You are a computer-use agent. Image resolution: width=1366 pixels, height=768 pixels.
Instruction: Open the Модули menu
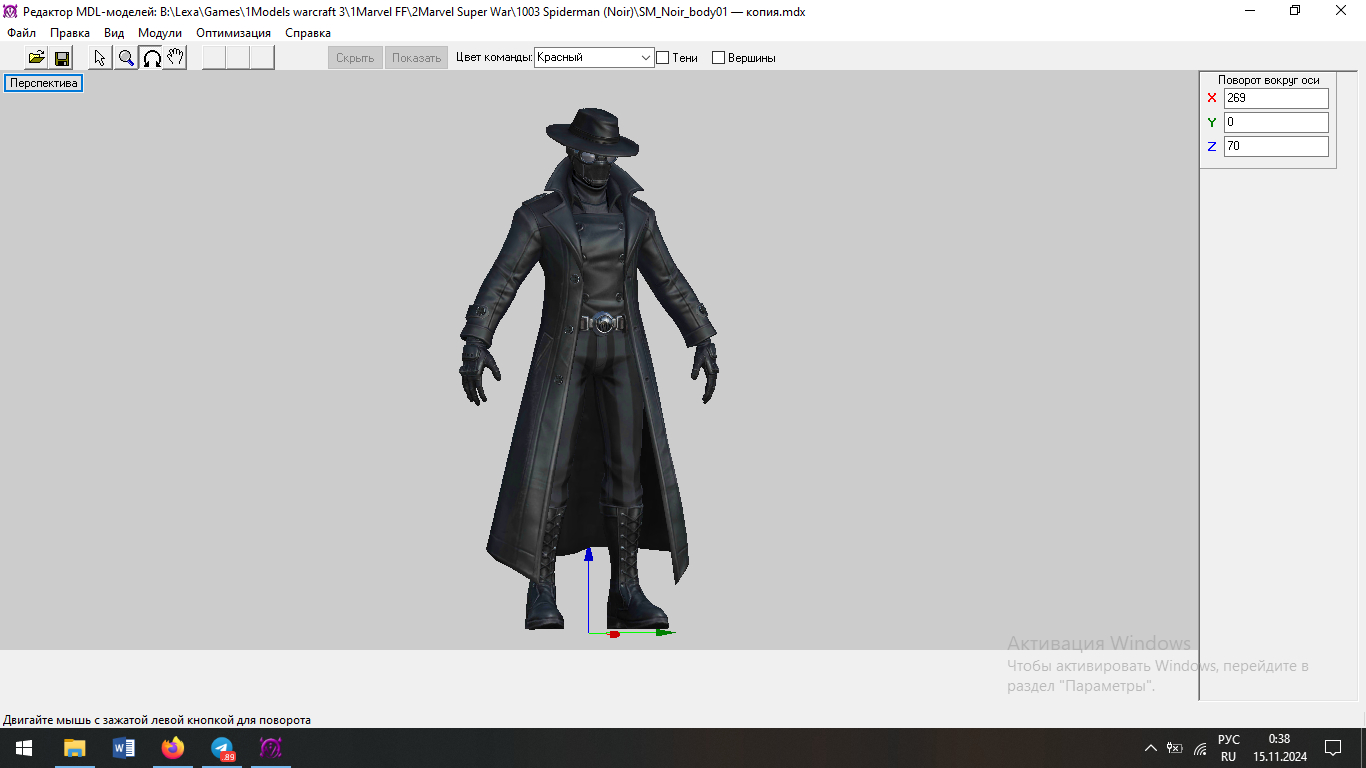pos(160,33)
